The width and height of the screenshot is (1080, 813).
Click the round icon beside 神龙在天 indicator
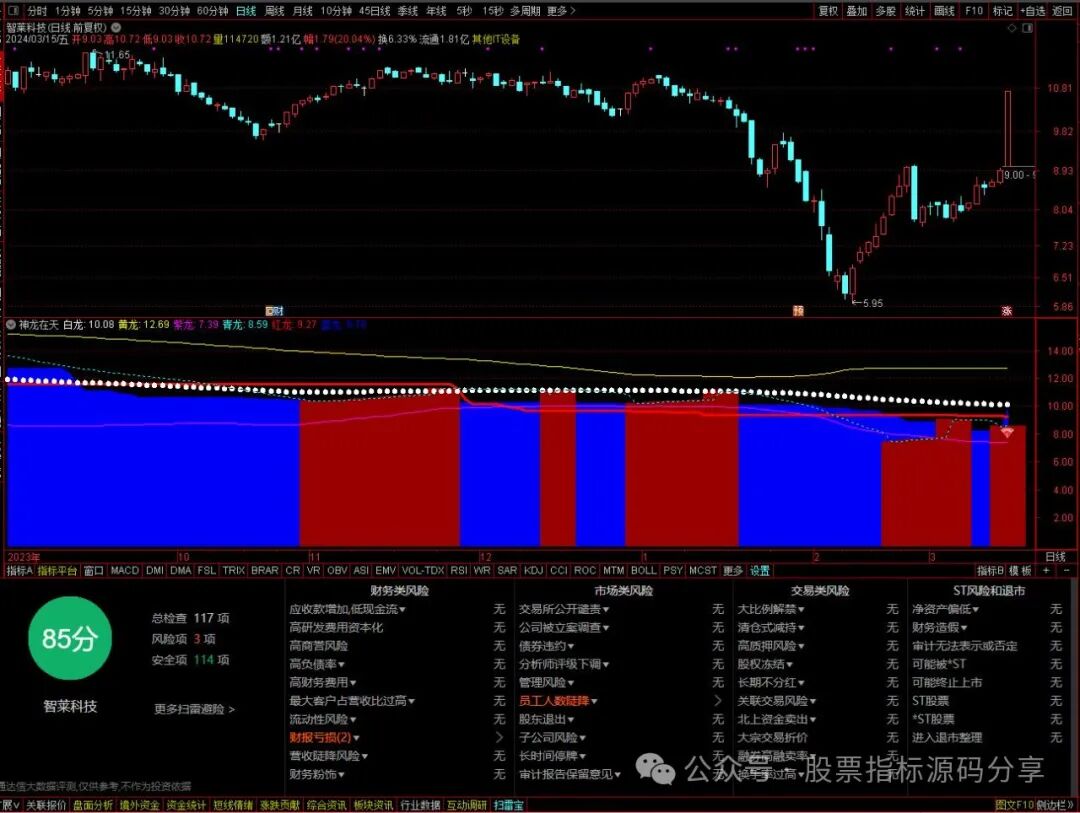(11, 325)
